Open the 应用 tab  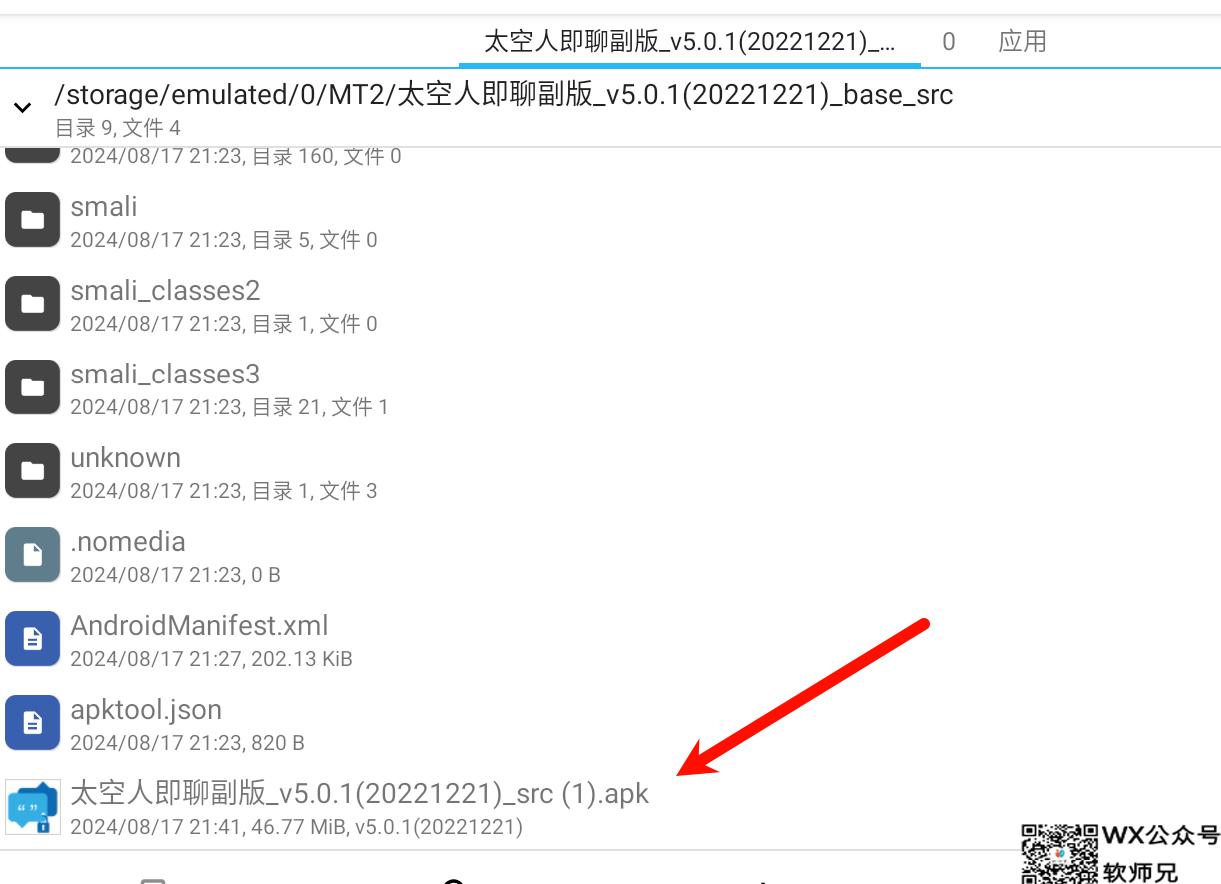(1022, 41)
